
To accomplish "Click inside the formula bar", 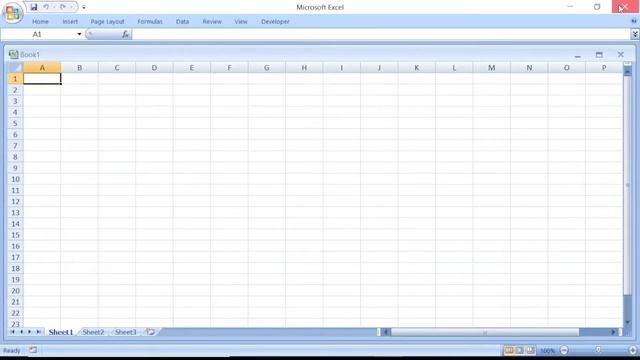I will coord(381,34).
